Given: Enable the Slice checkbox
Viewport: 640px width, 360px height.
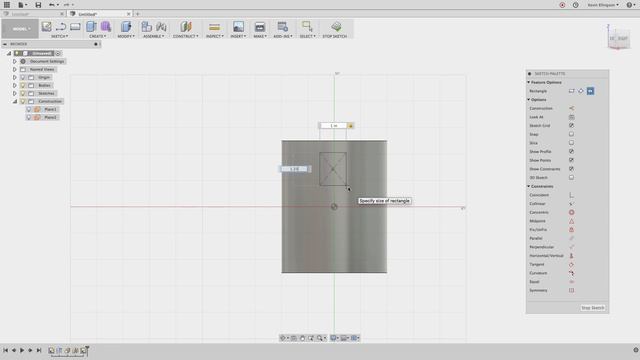Looking at the screenshot, I should coord(571,143).
